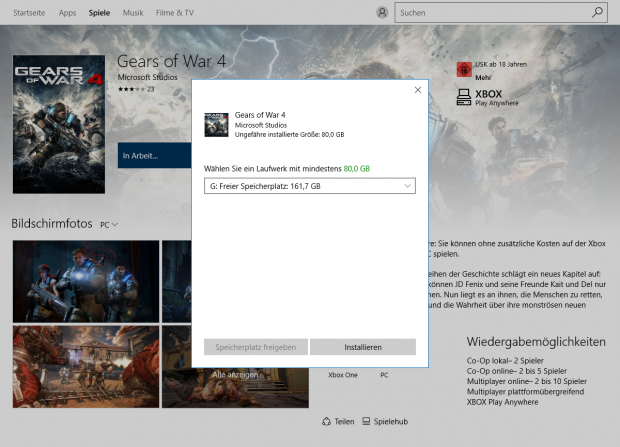The image size is (620, 447).
Task: Close the install dialog
Action: [x=418, y=90]
